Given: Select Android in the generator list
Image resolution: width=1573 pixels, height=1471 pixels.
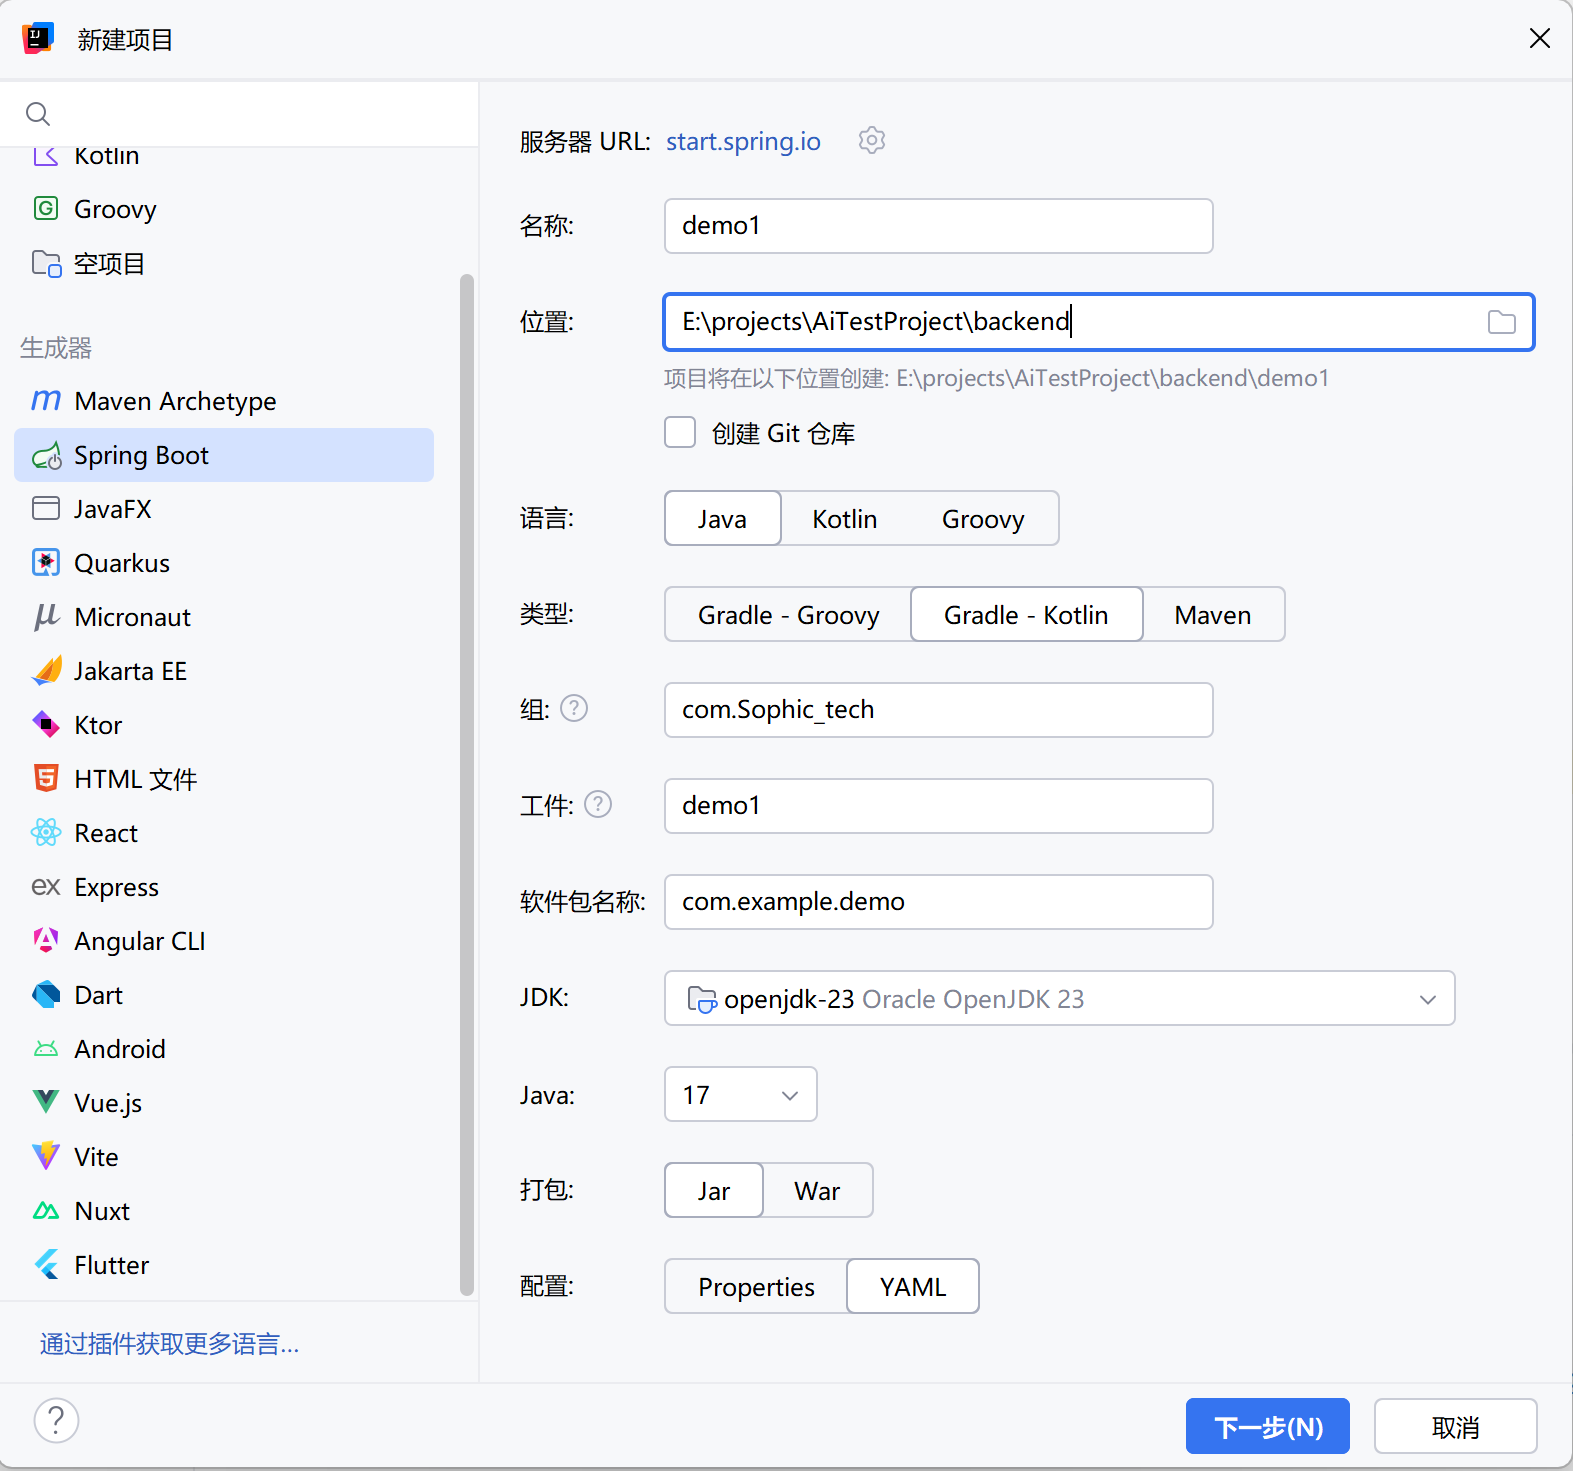Looking at the screenshot, I should point(224,1049).
